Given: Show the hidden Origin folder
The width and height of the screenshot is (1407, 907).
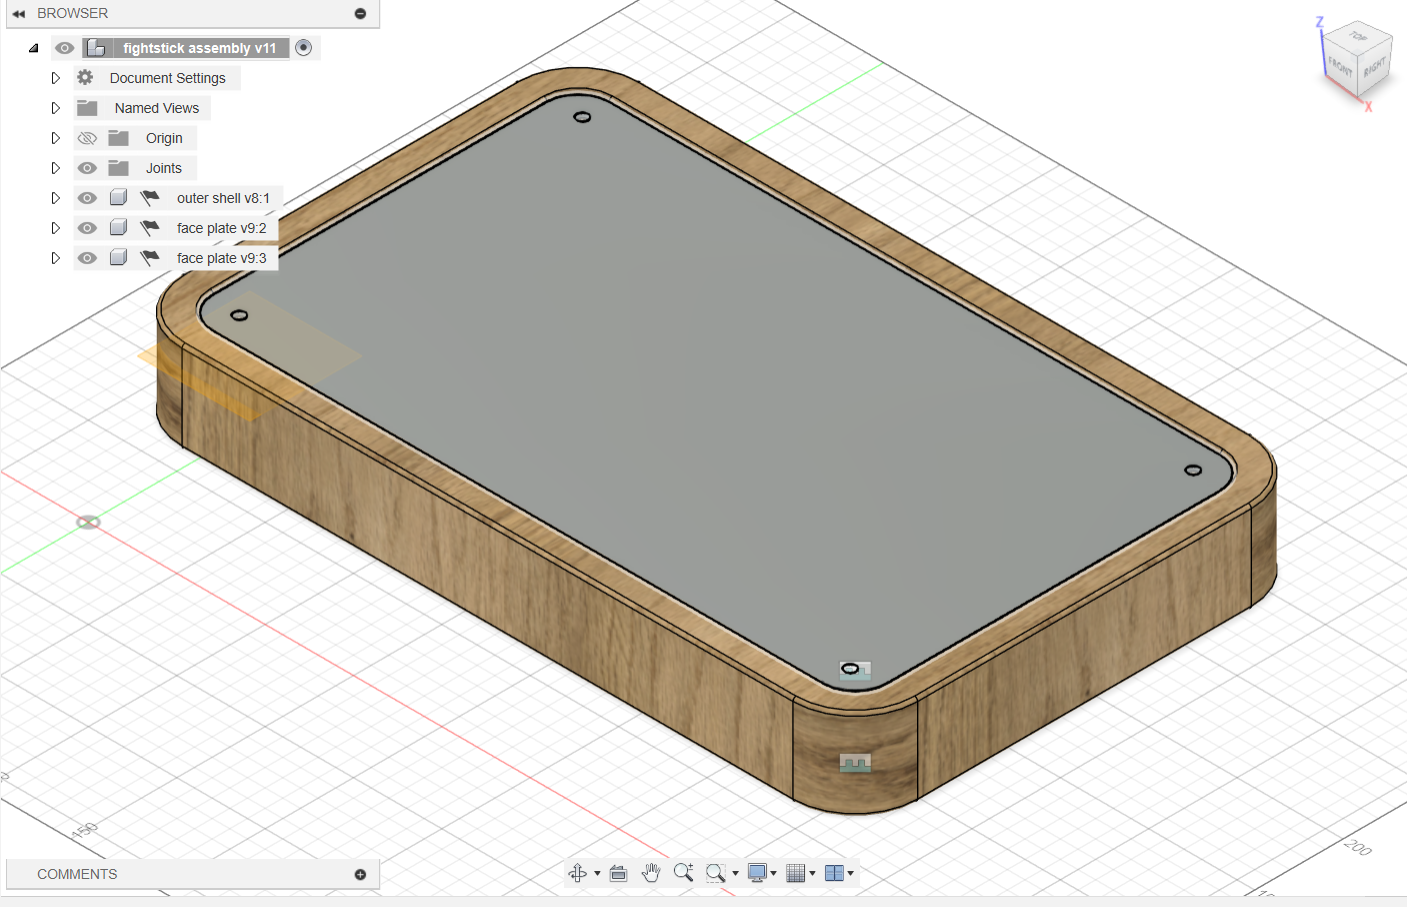Looking at the screenshot, I should (88, 138).
